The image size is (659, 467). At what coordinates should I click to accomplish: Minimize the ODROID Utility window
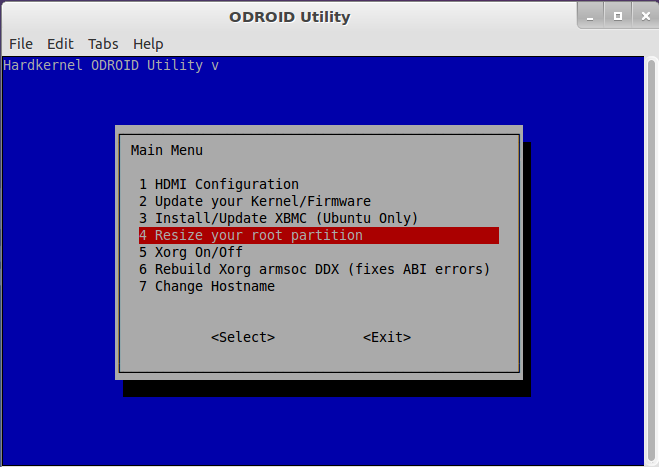[590, 16]
